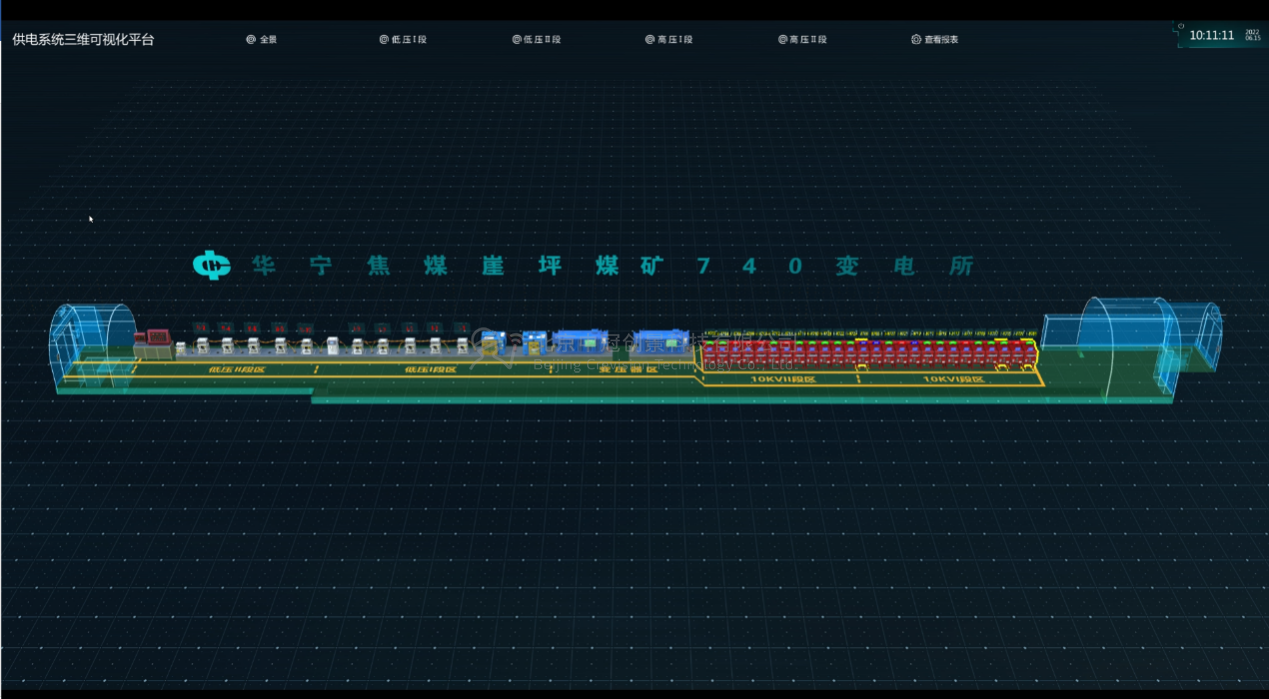Screen dimensions: 1269x699
Task: Select the tall white cabinet between low-voltage zones
Action: coord(333,346)
